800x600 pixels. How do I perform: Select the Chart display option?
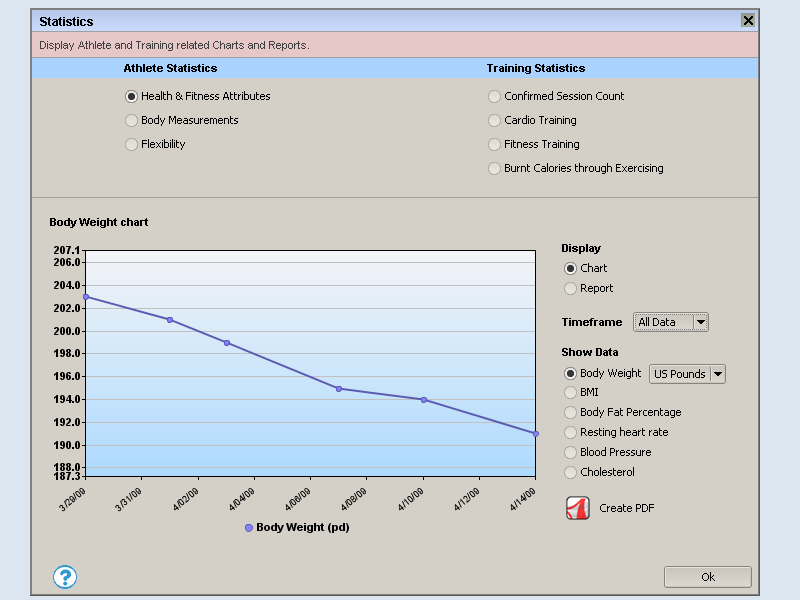[571, 269]
